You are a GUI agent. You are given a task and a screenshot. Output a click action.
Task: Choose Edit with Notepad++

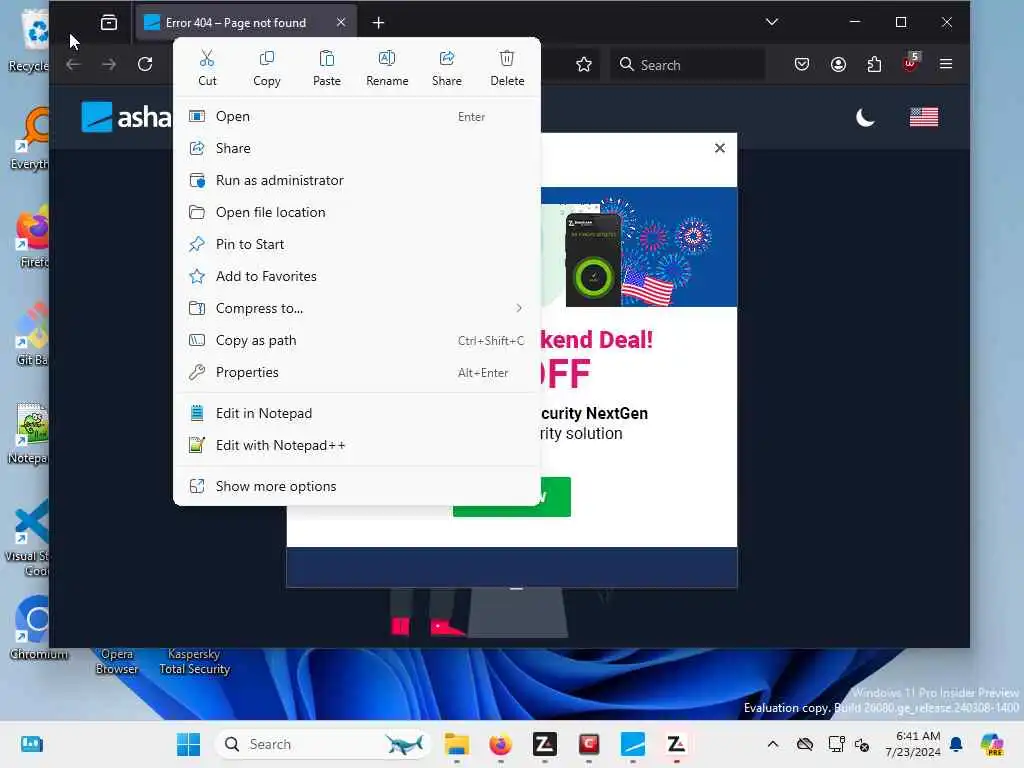357,445
